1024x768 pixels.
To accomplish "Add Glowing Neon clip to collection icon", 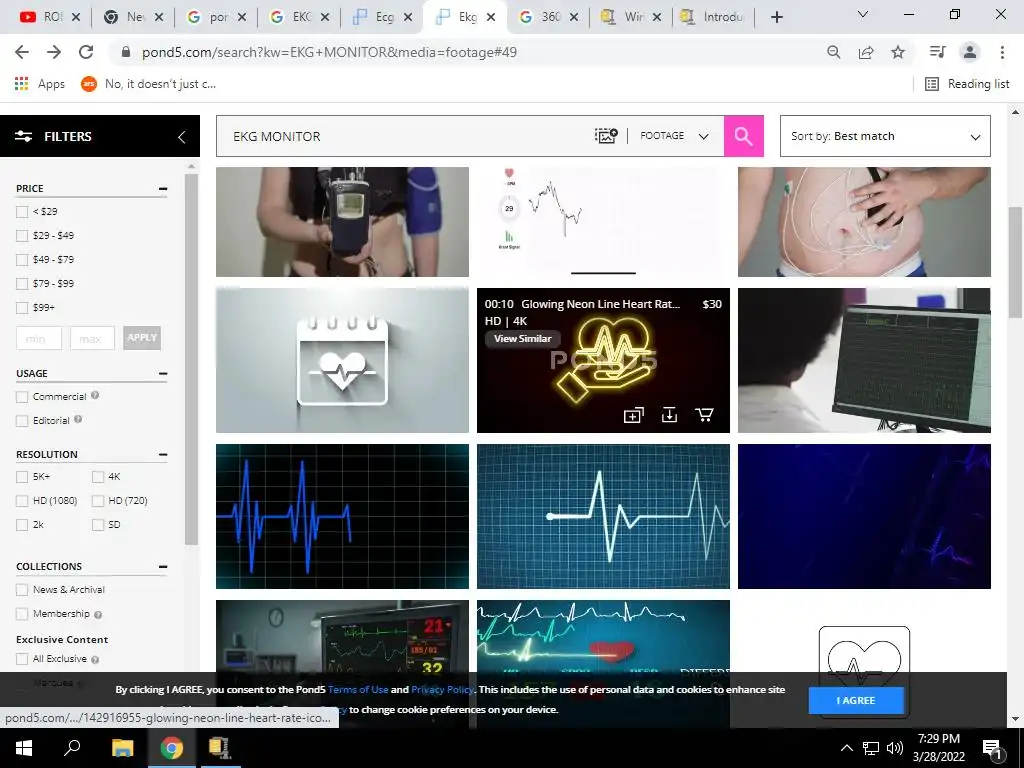I will pyautogui.click(x=633, y=415).
